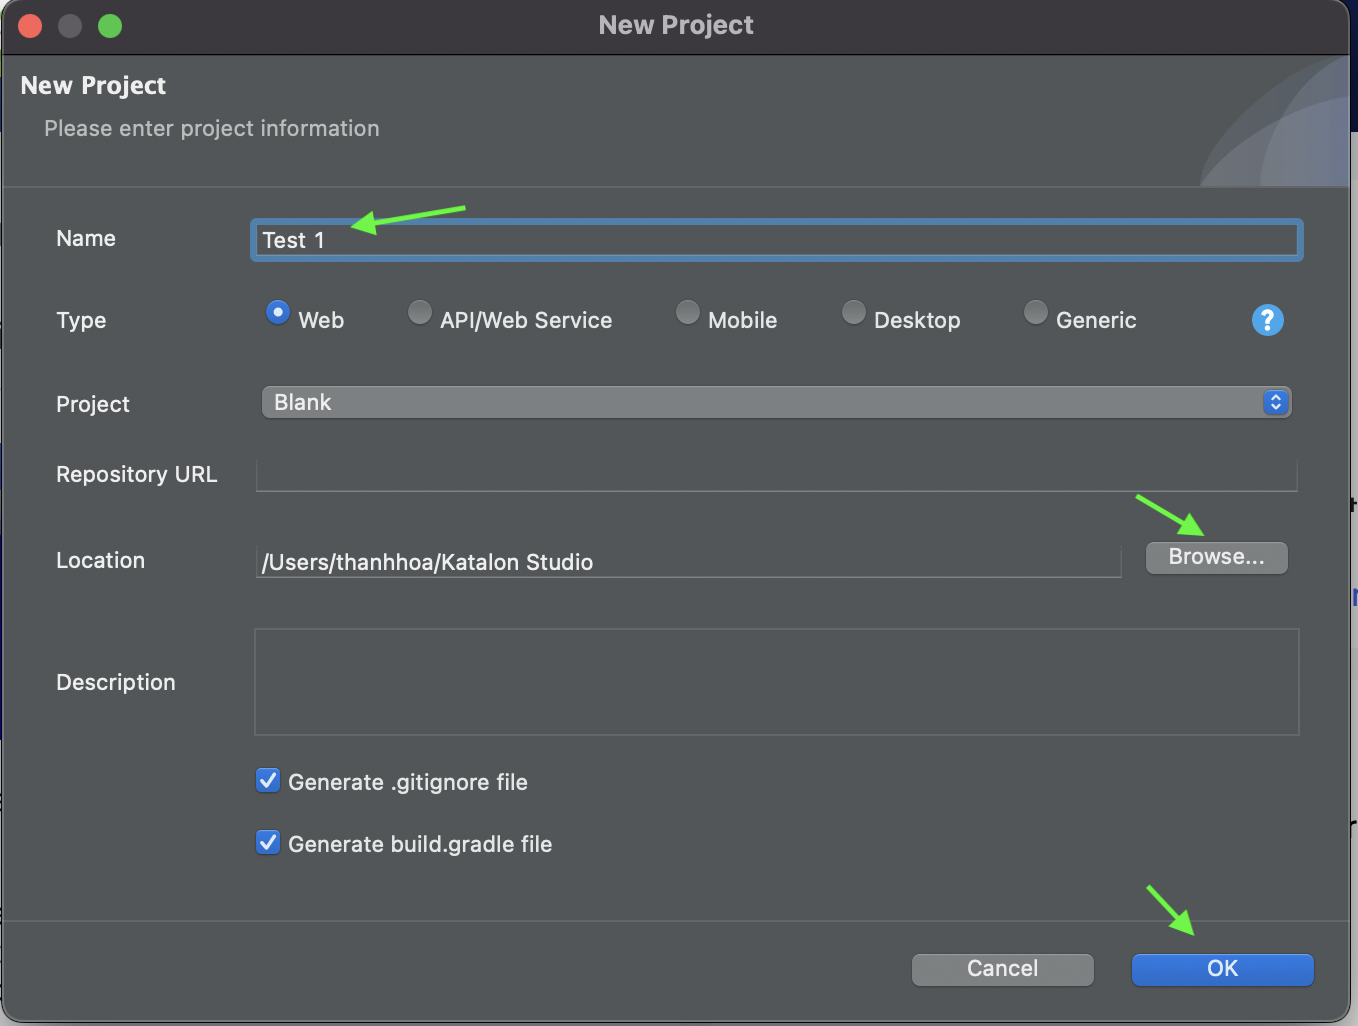Screen dimensions: 1358x1026
Task: Close the New Project window with red button
Action: (30, 26)
